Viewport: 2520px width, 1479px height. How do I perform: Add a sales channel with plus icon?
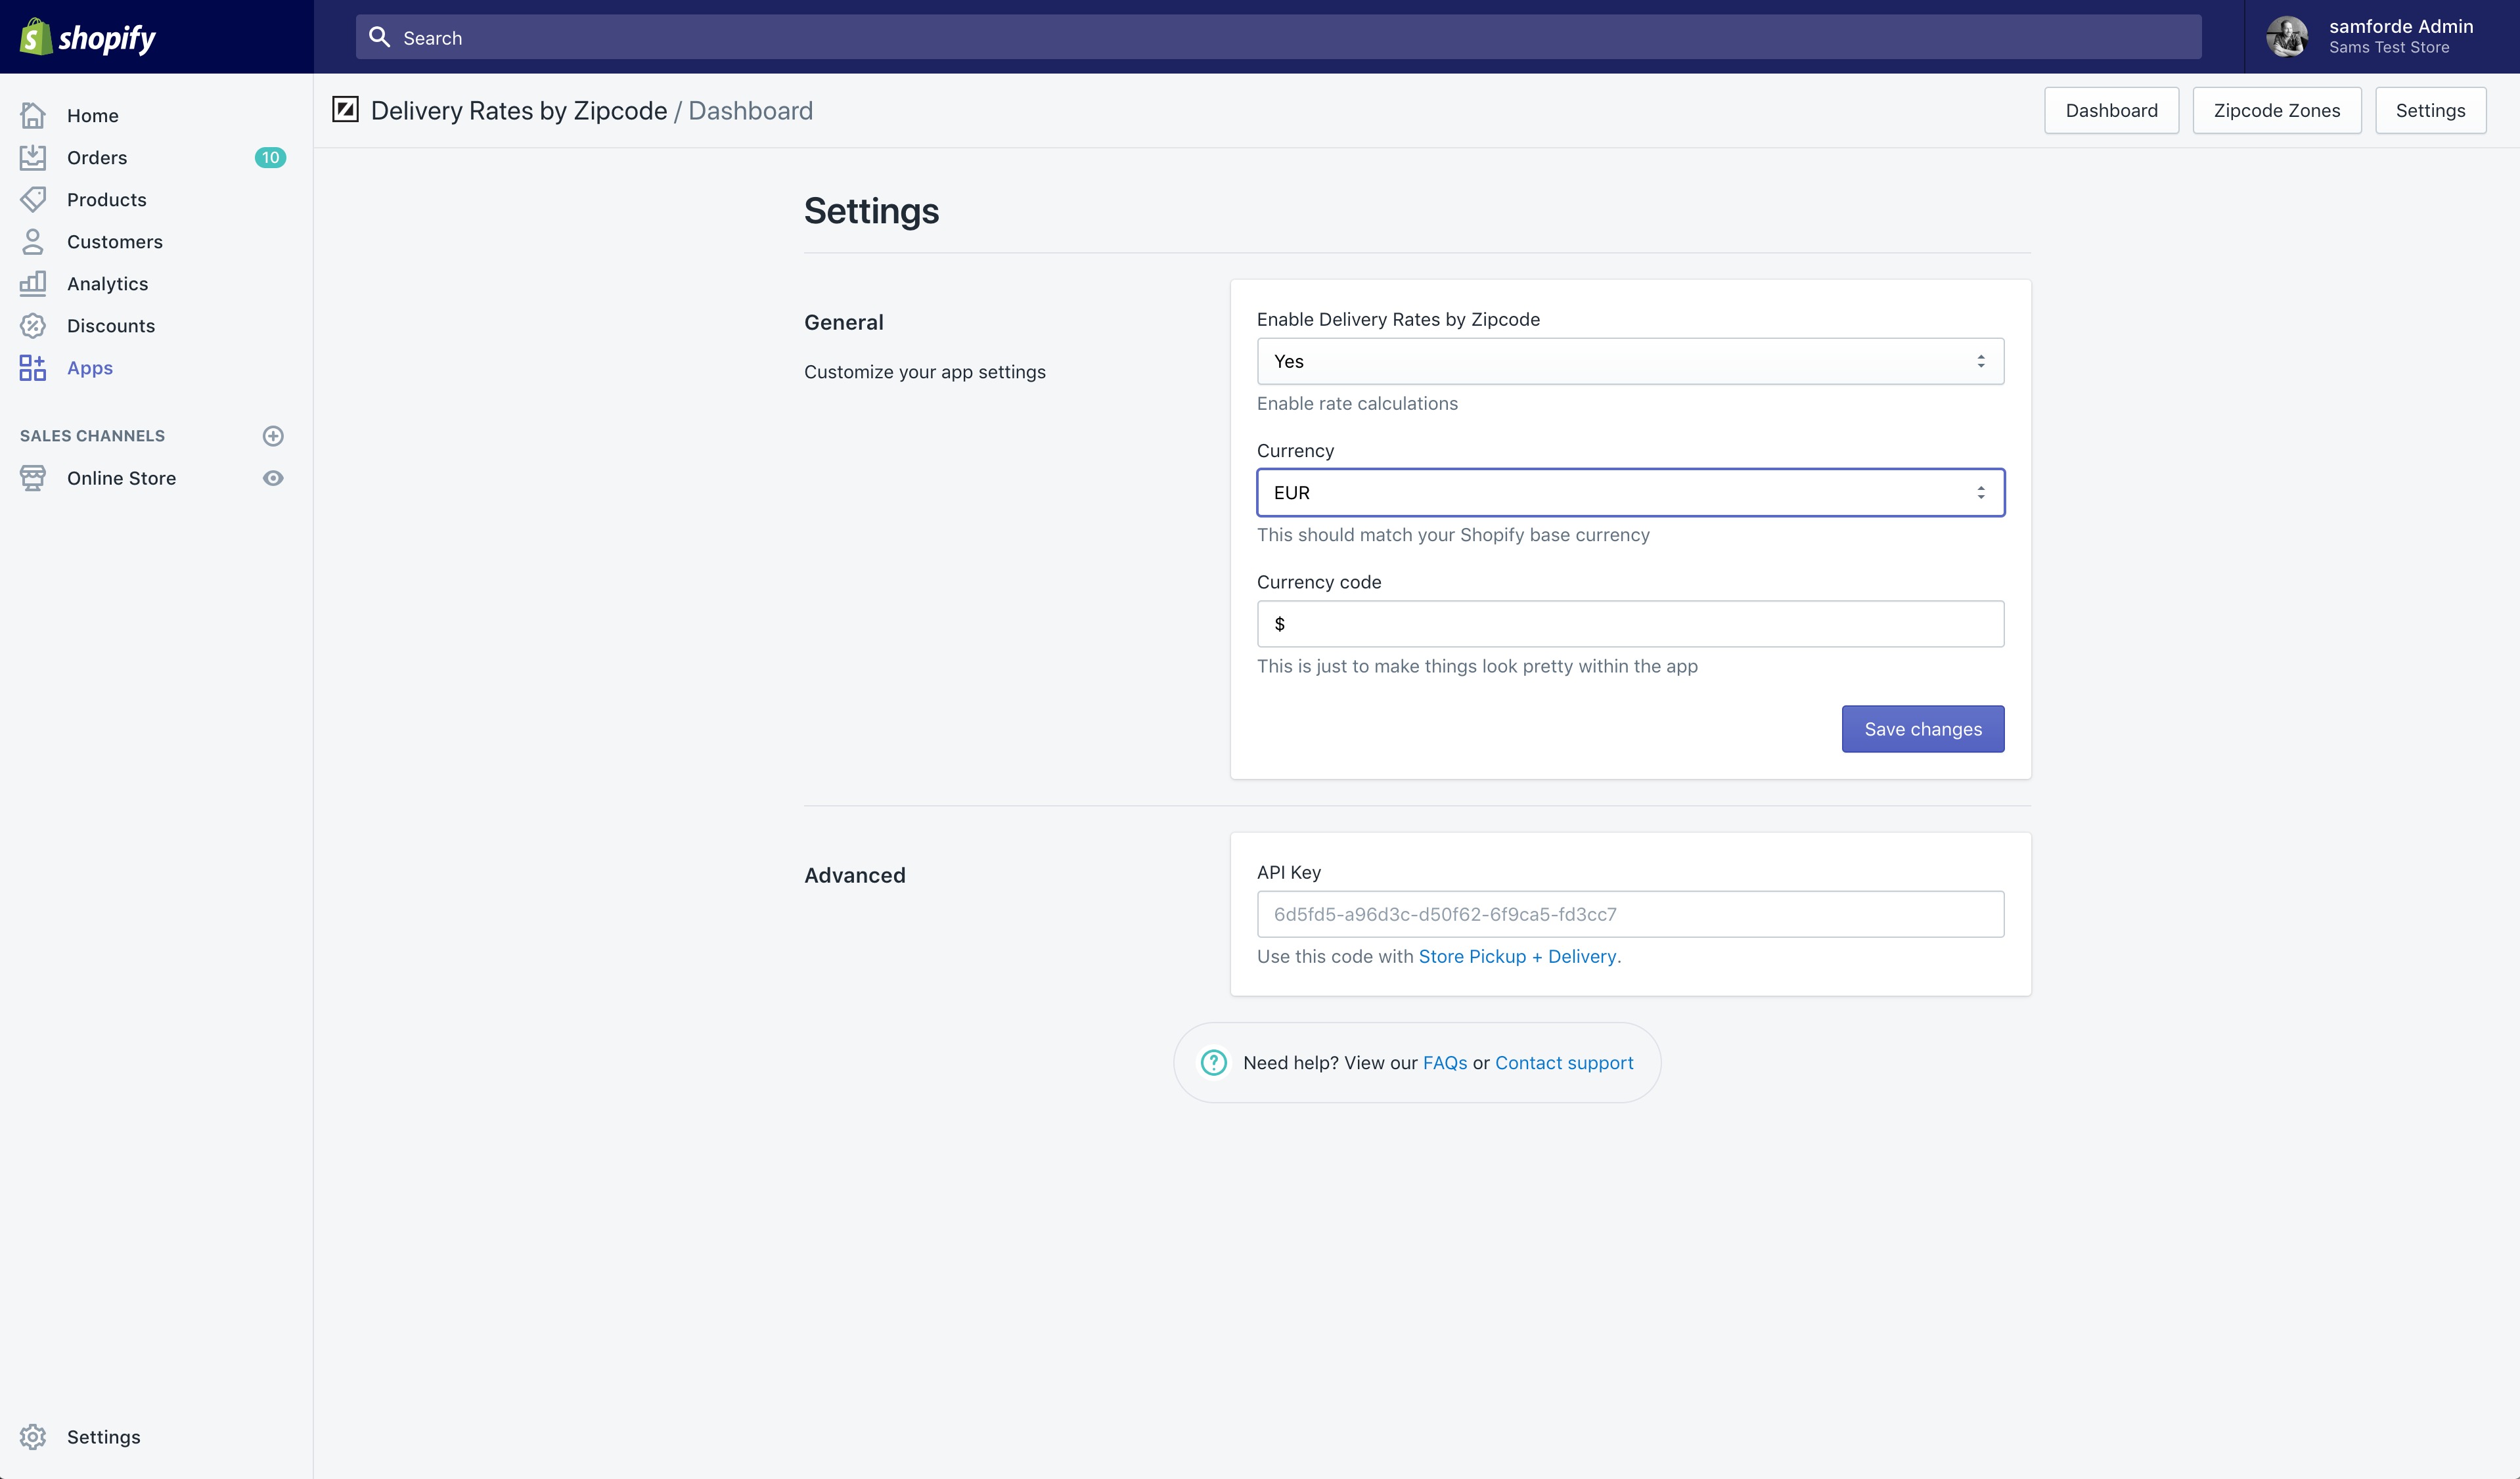tap(273, 436)
